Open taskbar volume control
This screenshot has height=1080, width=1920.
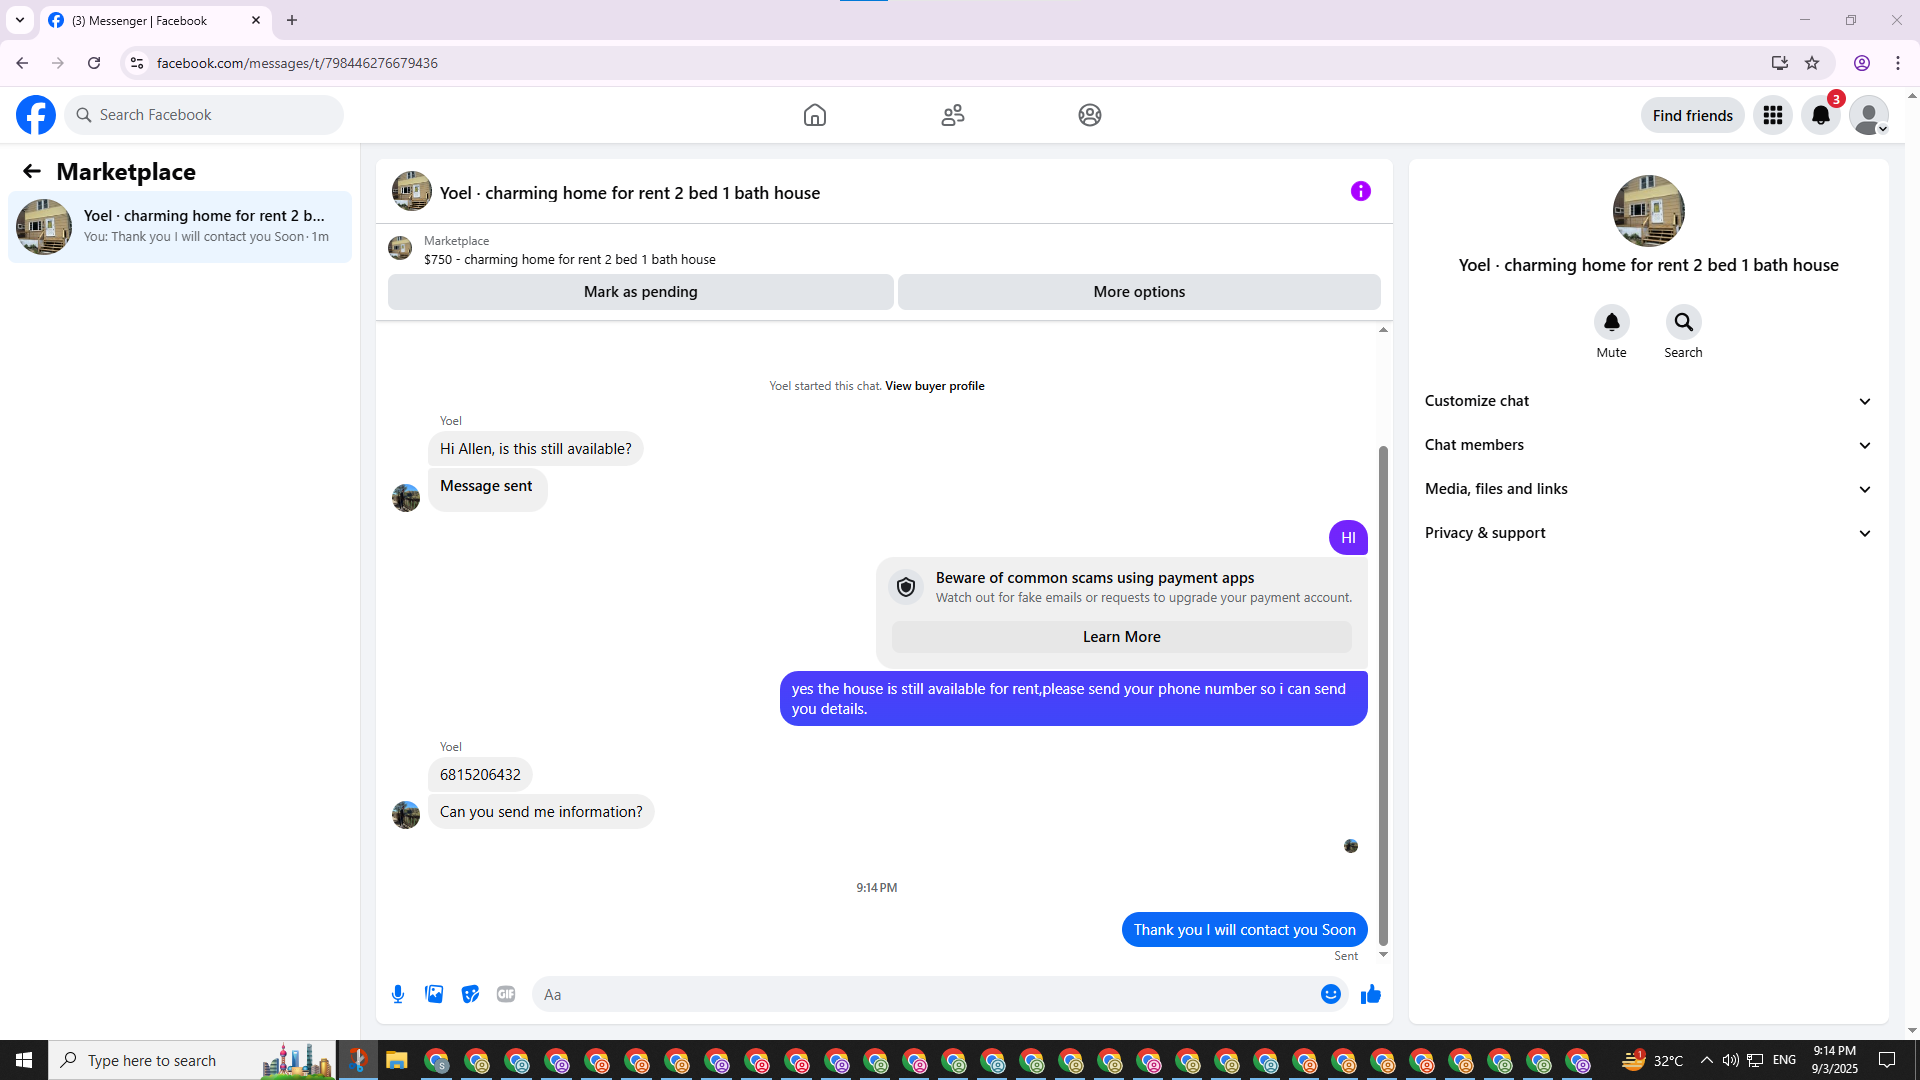[x=1730, y=1060]
